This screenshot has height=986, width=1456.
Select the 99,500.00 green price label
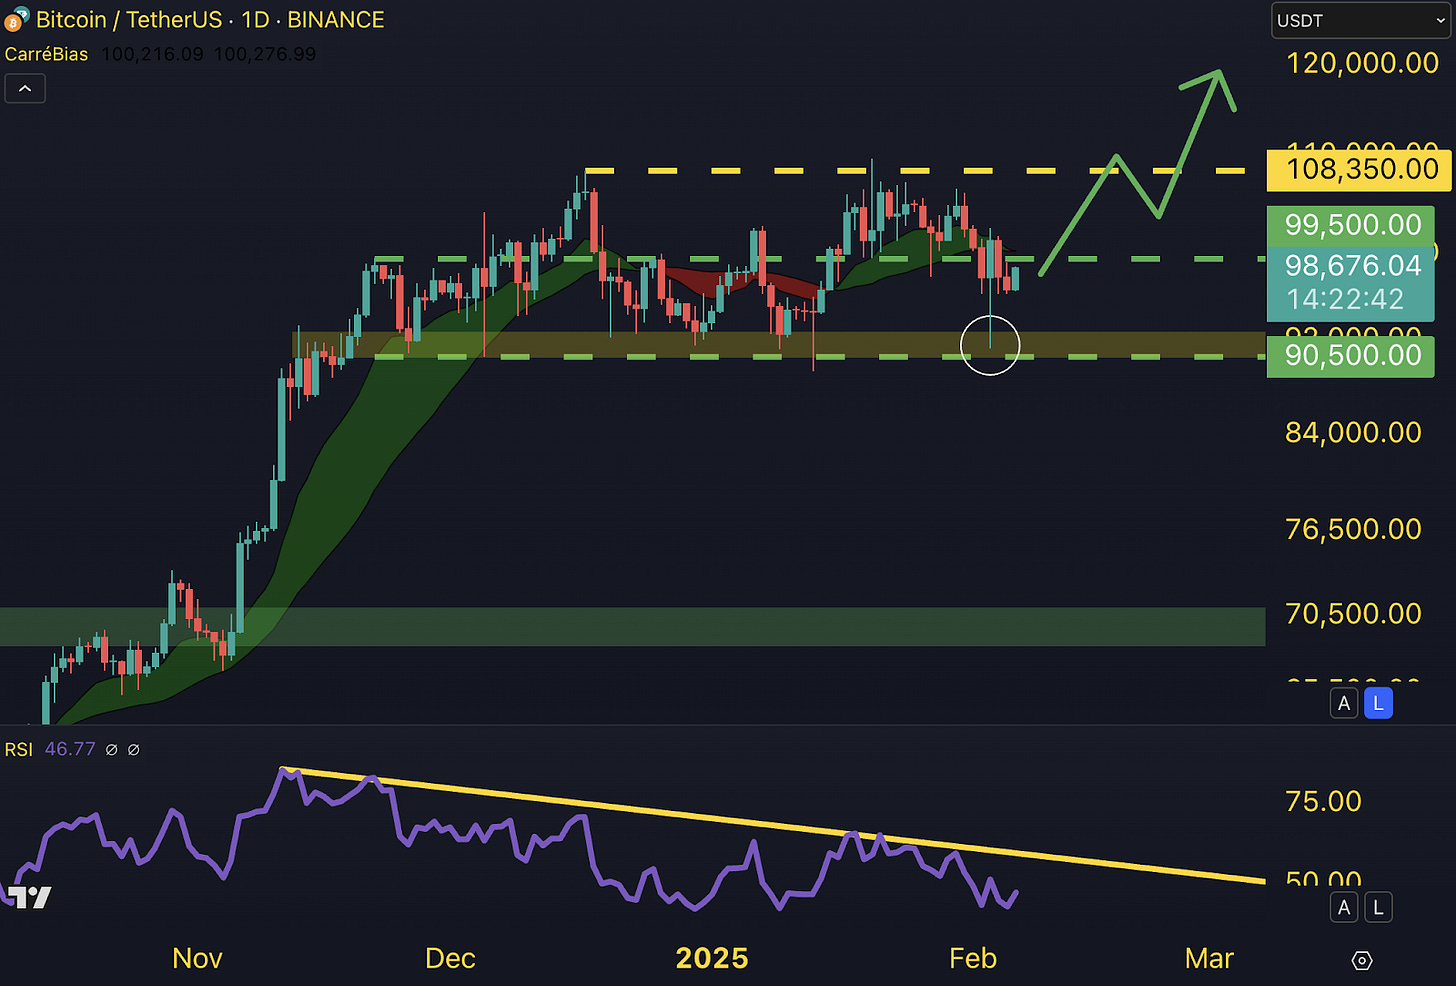click(x=1350, y=225)
